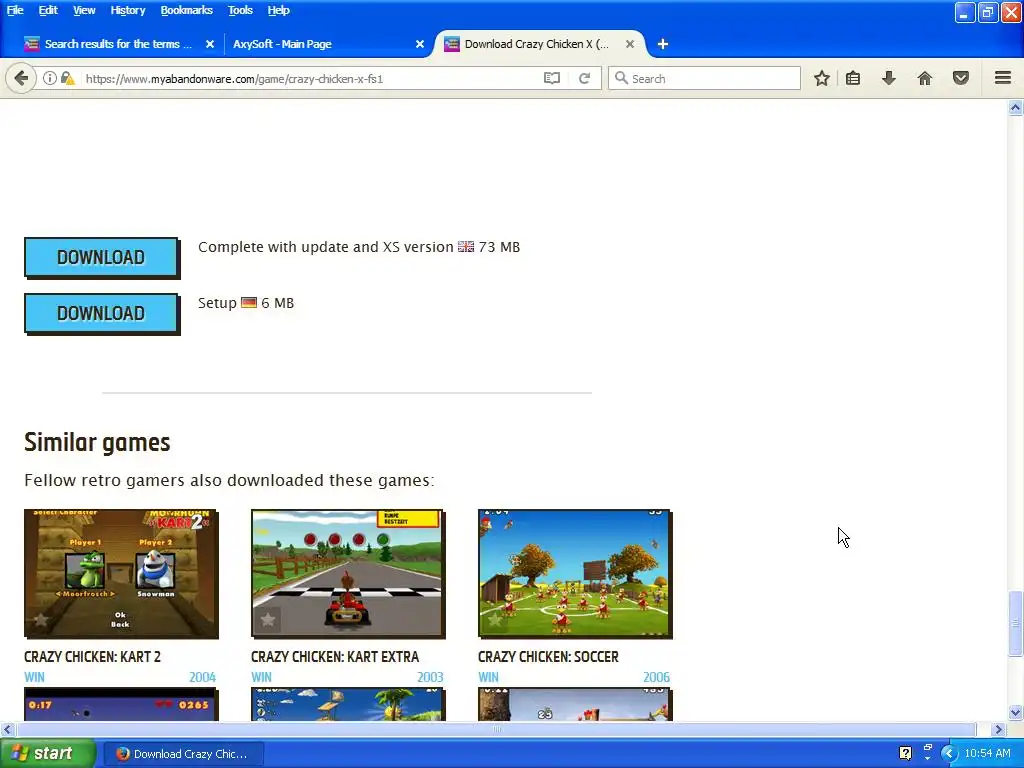Open Crazy Chicken: Kart Extra title link

(335, 657)
